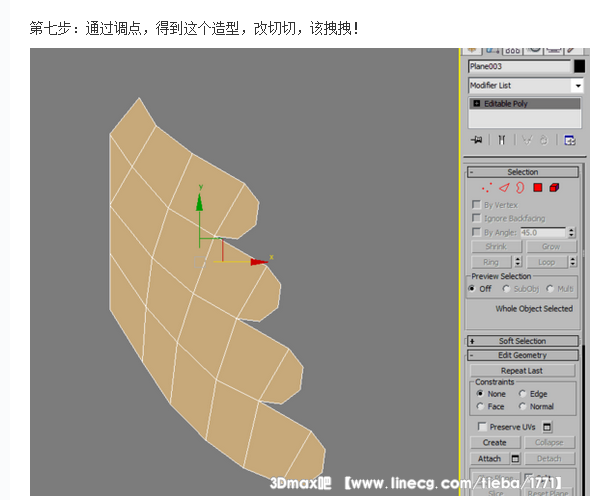Viewport: 591px width, 500px height.
Task: Expand Editable Poly plus in stack
Action: tap(476, 103)
